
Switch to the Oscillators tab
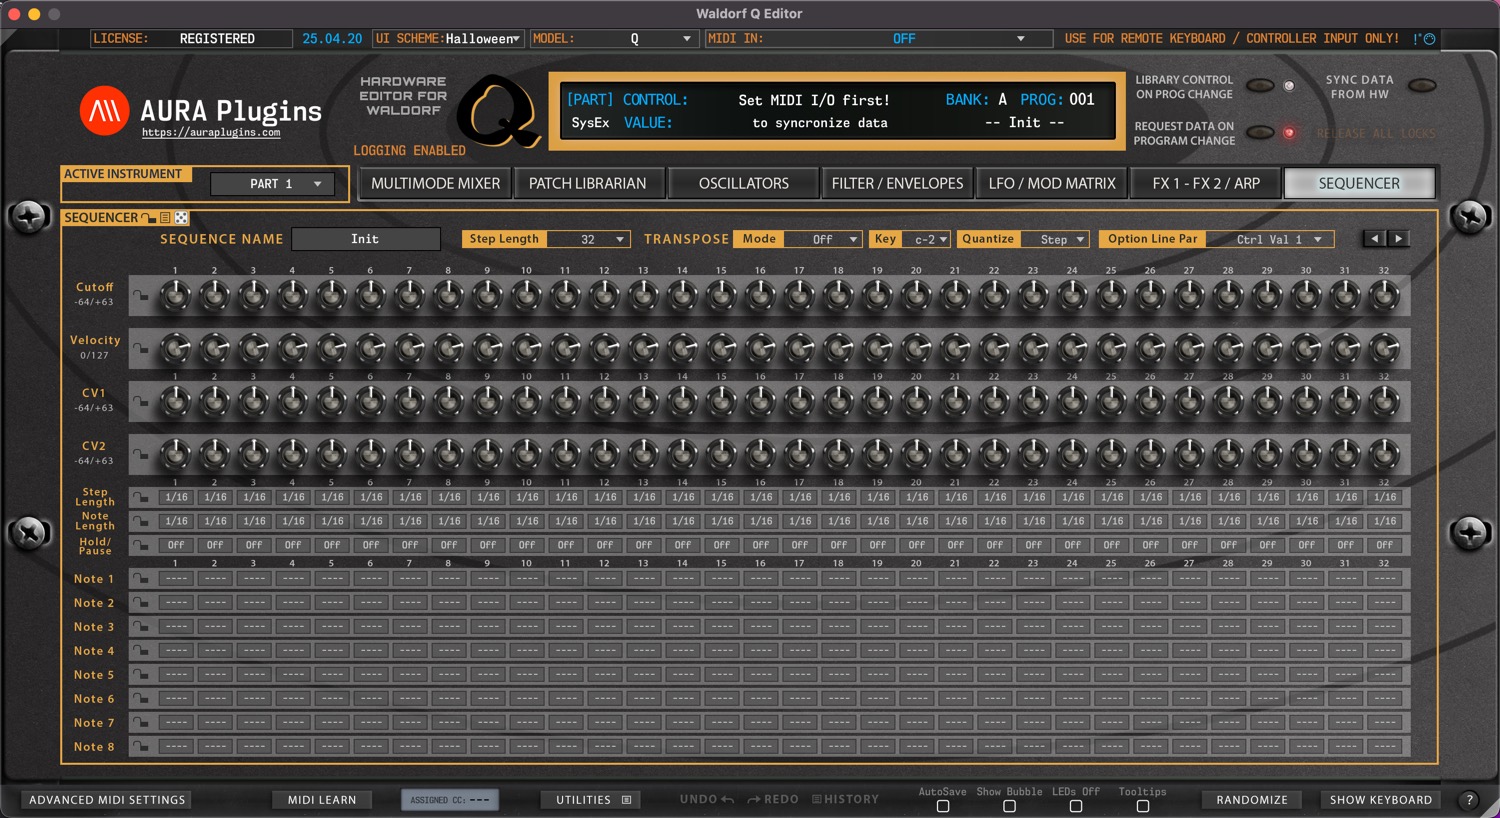[744, 184]
